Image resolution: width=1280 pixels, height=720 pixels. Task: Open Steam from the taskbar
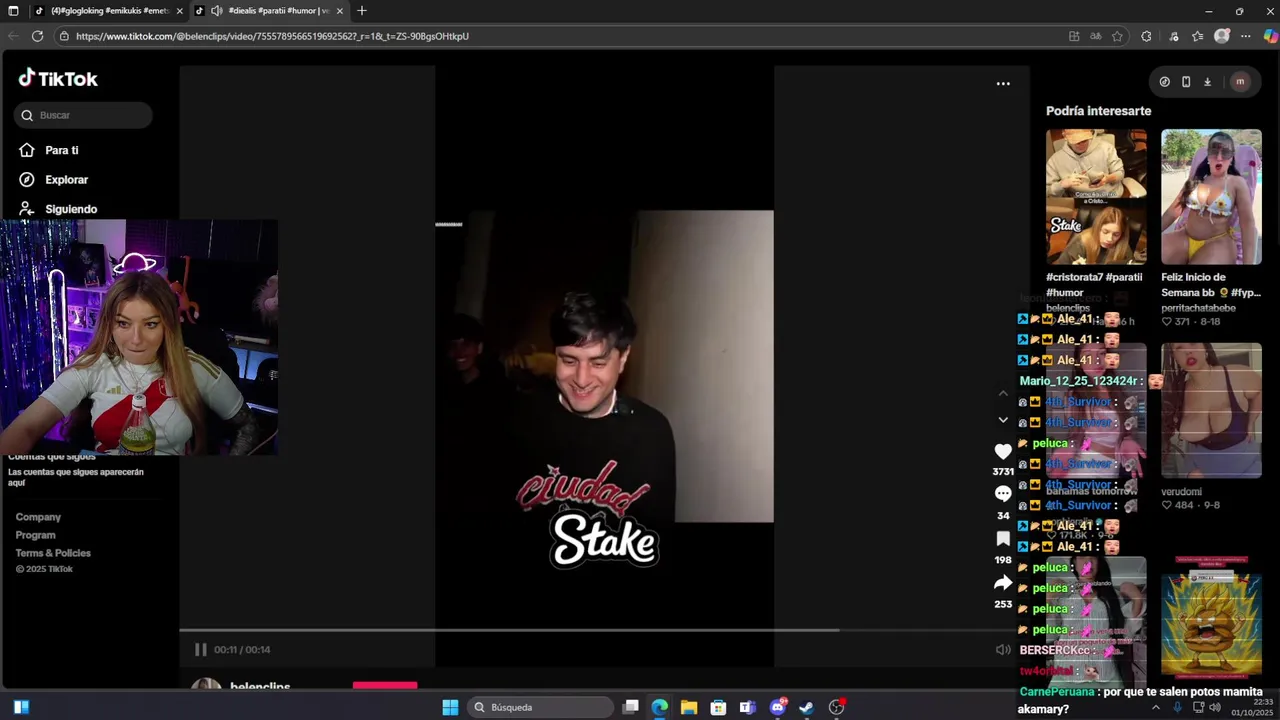(x=806, y=707)
